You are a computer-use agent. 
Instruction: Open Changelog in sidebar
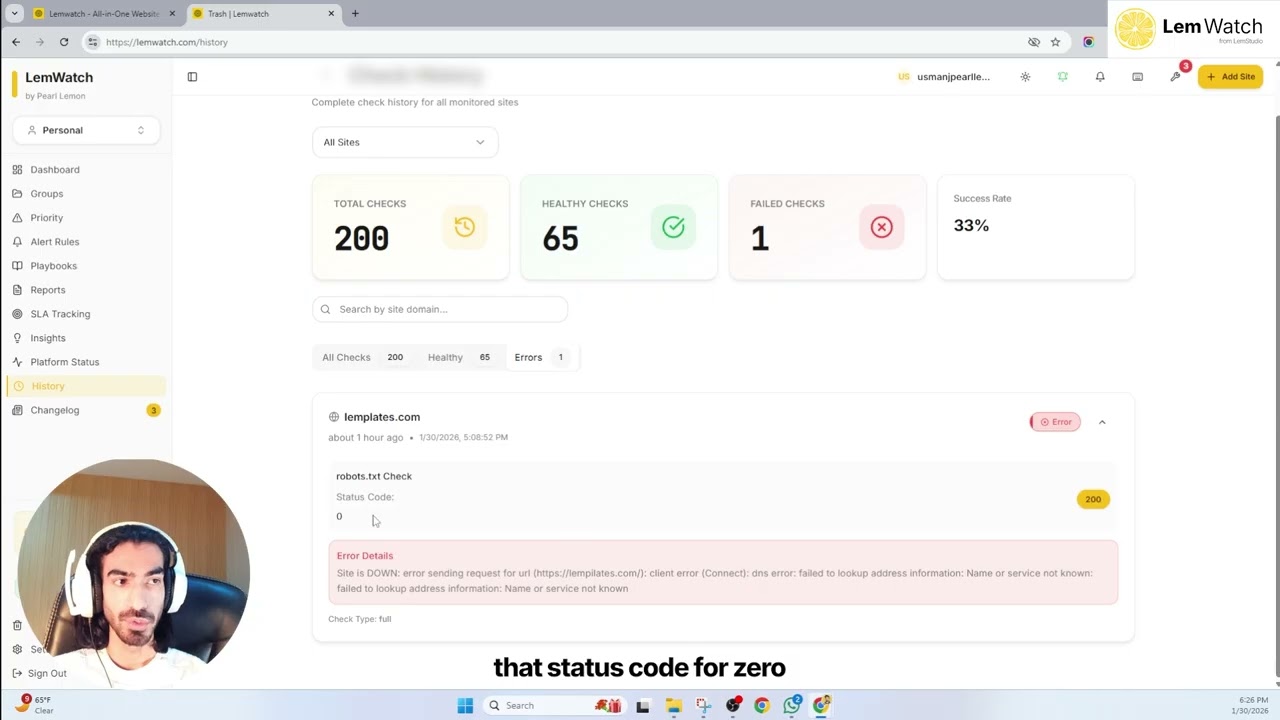[54, 410]
